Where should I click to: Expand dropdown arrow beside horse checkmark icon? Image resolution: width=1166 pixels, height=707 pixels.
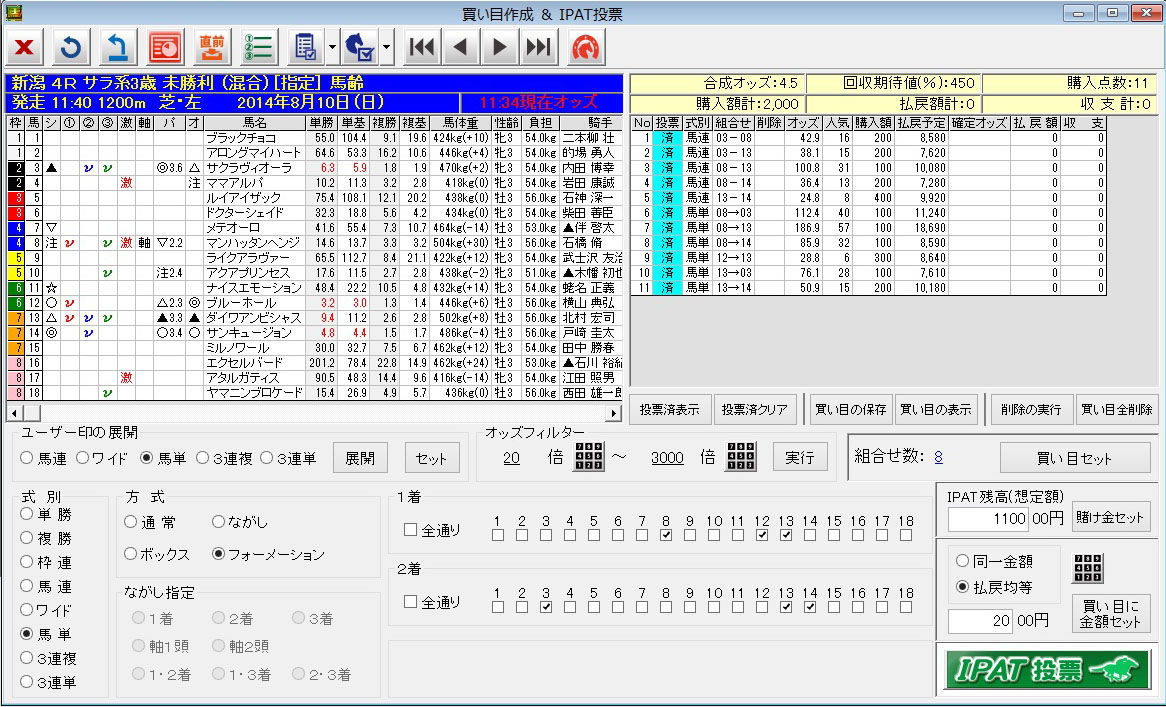pos(386,48)
